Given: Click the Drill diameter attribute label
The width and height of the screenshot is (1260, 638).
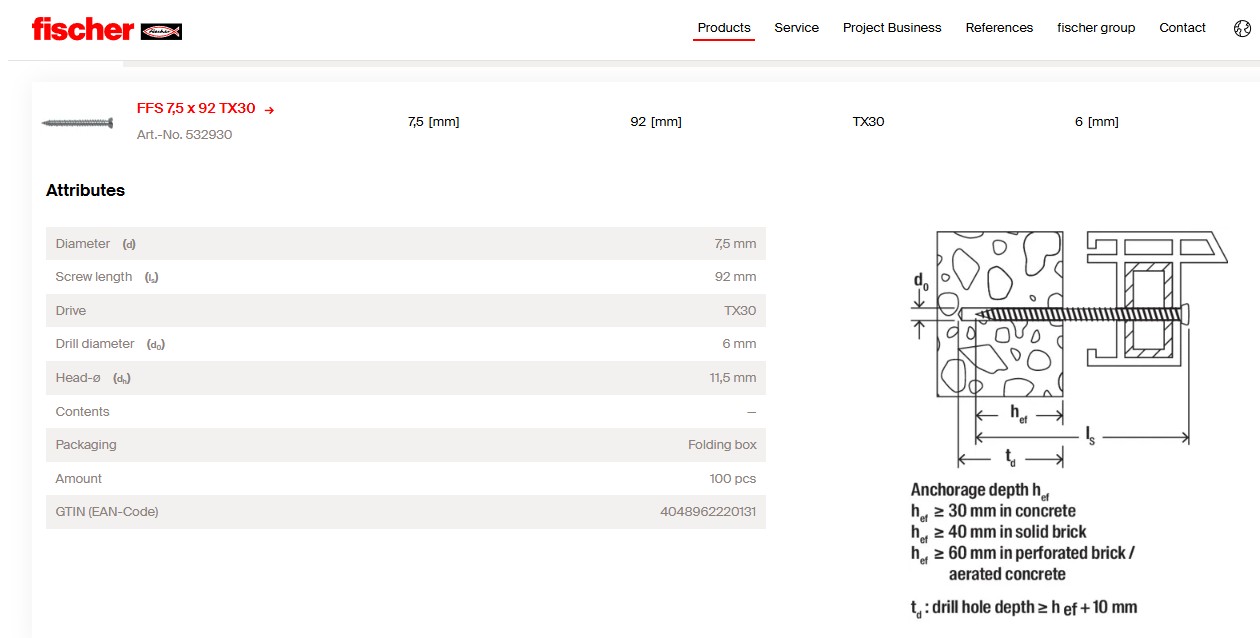Looking at the screenshot, I should point(95,344).
